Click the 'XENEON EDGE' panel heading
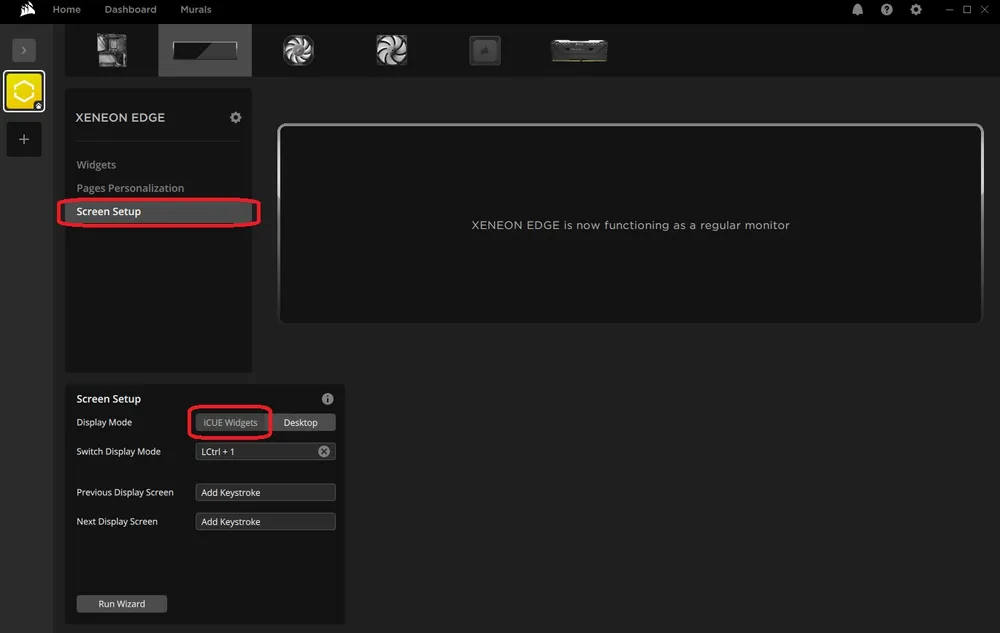 [120, 117]
